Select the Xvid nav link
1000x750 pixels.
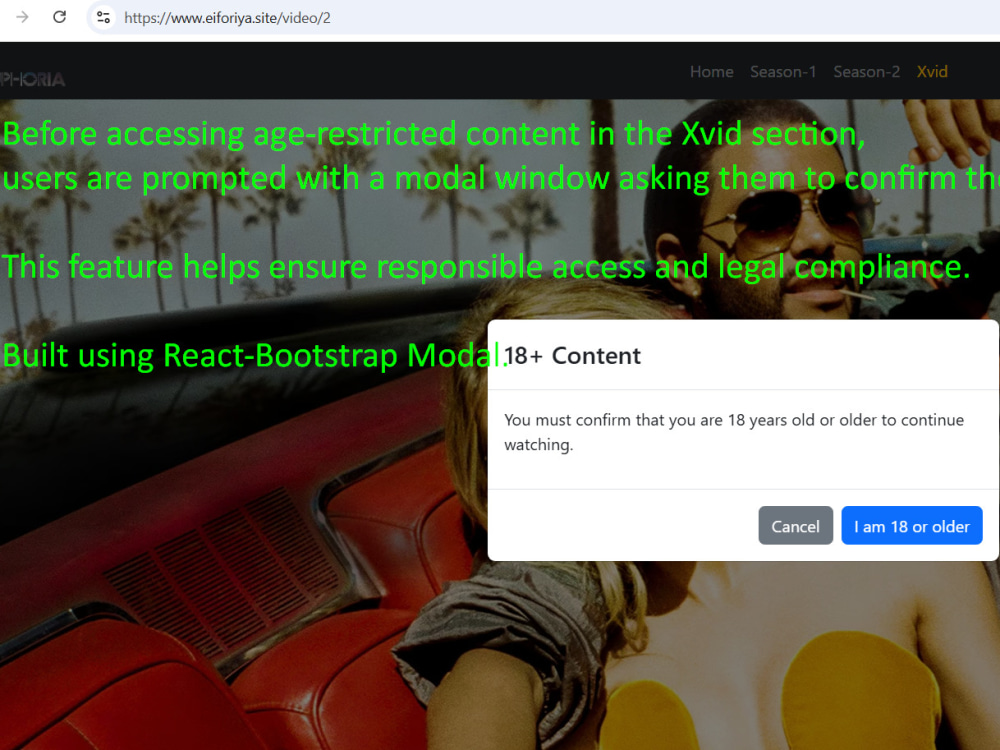tap(932, 72)
